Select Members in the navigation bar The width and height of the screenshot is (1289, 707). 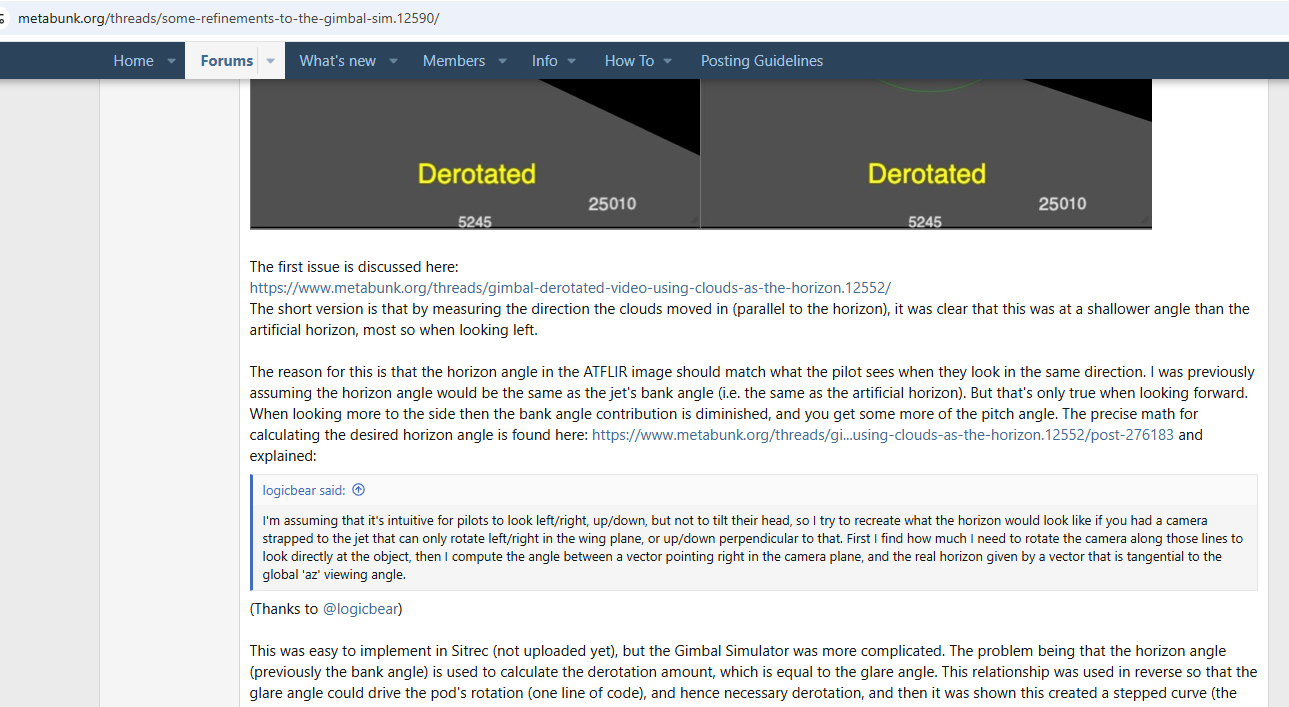click(x=453, y=61)
